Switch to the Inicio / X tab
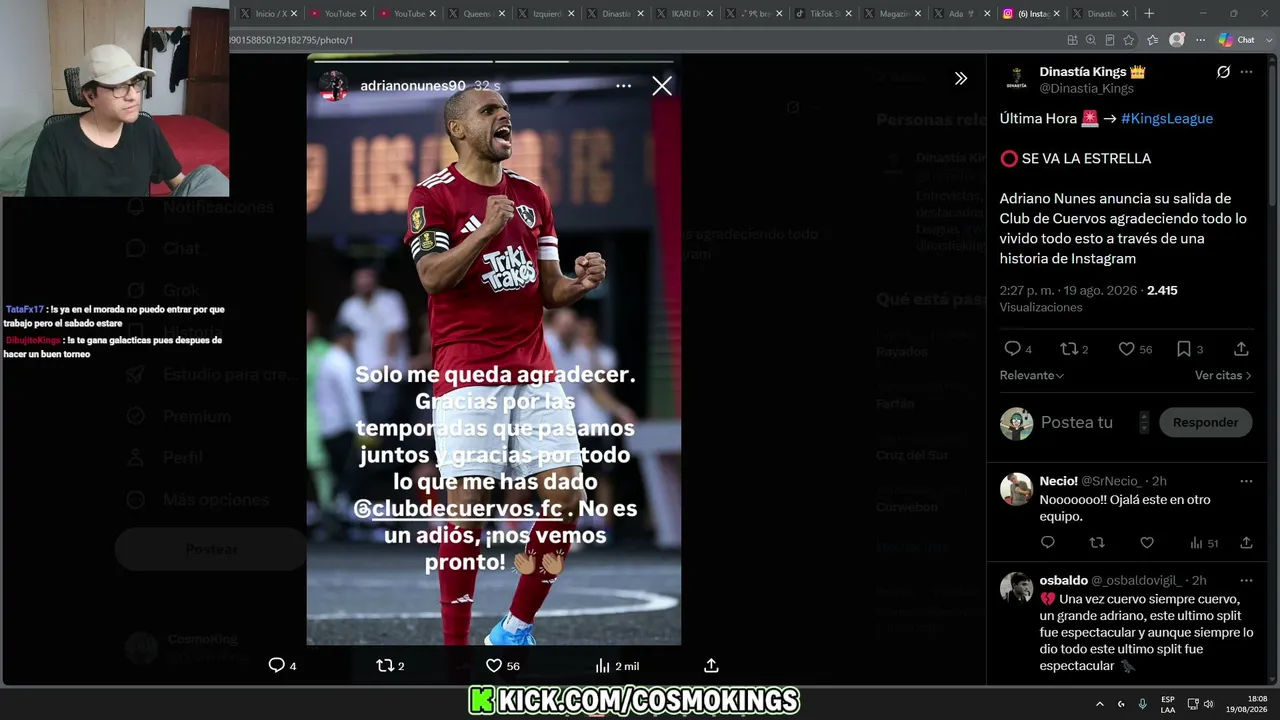This screenshot has width=1280, height=720. pyautogui.click(x=271, y=13)
